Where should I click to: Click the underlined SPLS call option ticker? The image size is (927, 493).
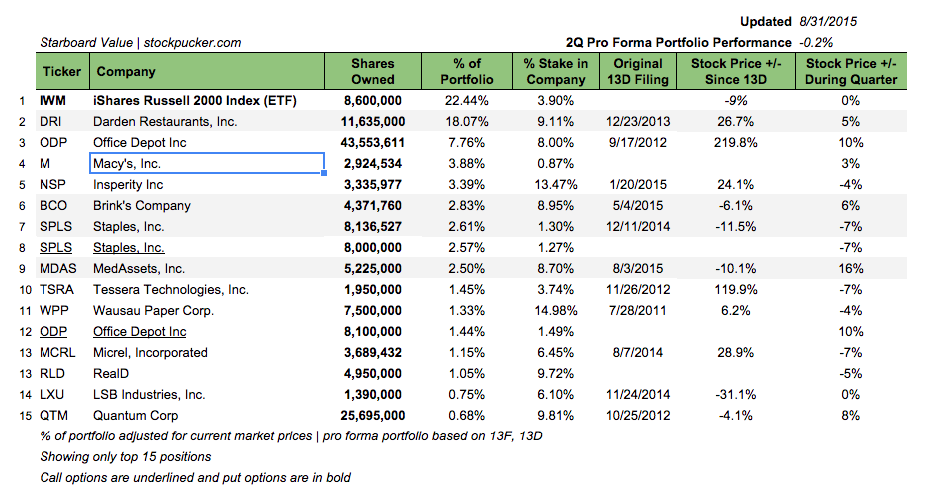(x=56, y=248)
